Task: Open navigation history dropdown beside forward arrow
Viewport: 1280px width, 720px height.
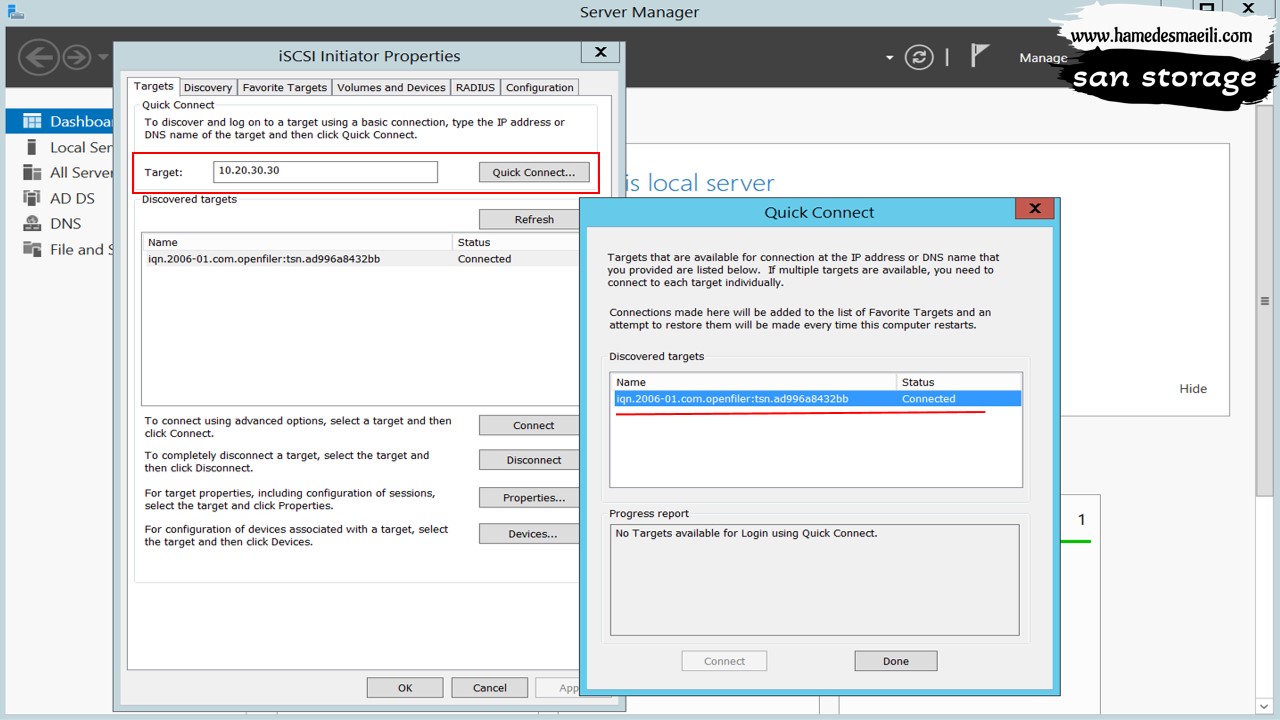Action: [x=103, y=58]
